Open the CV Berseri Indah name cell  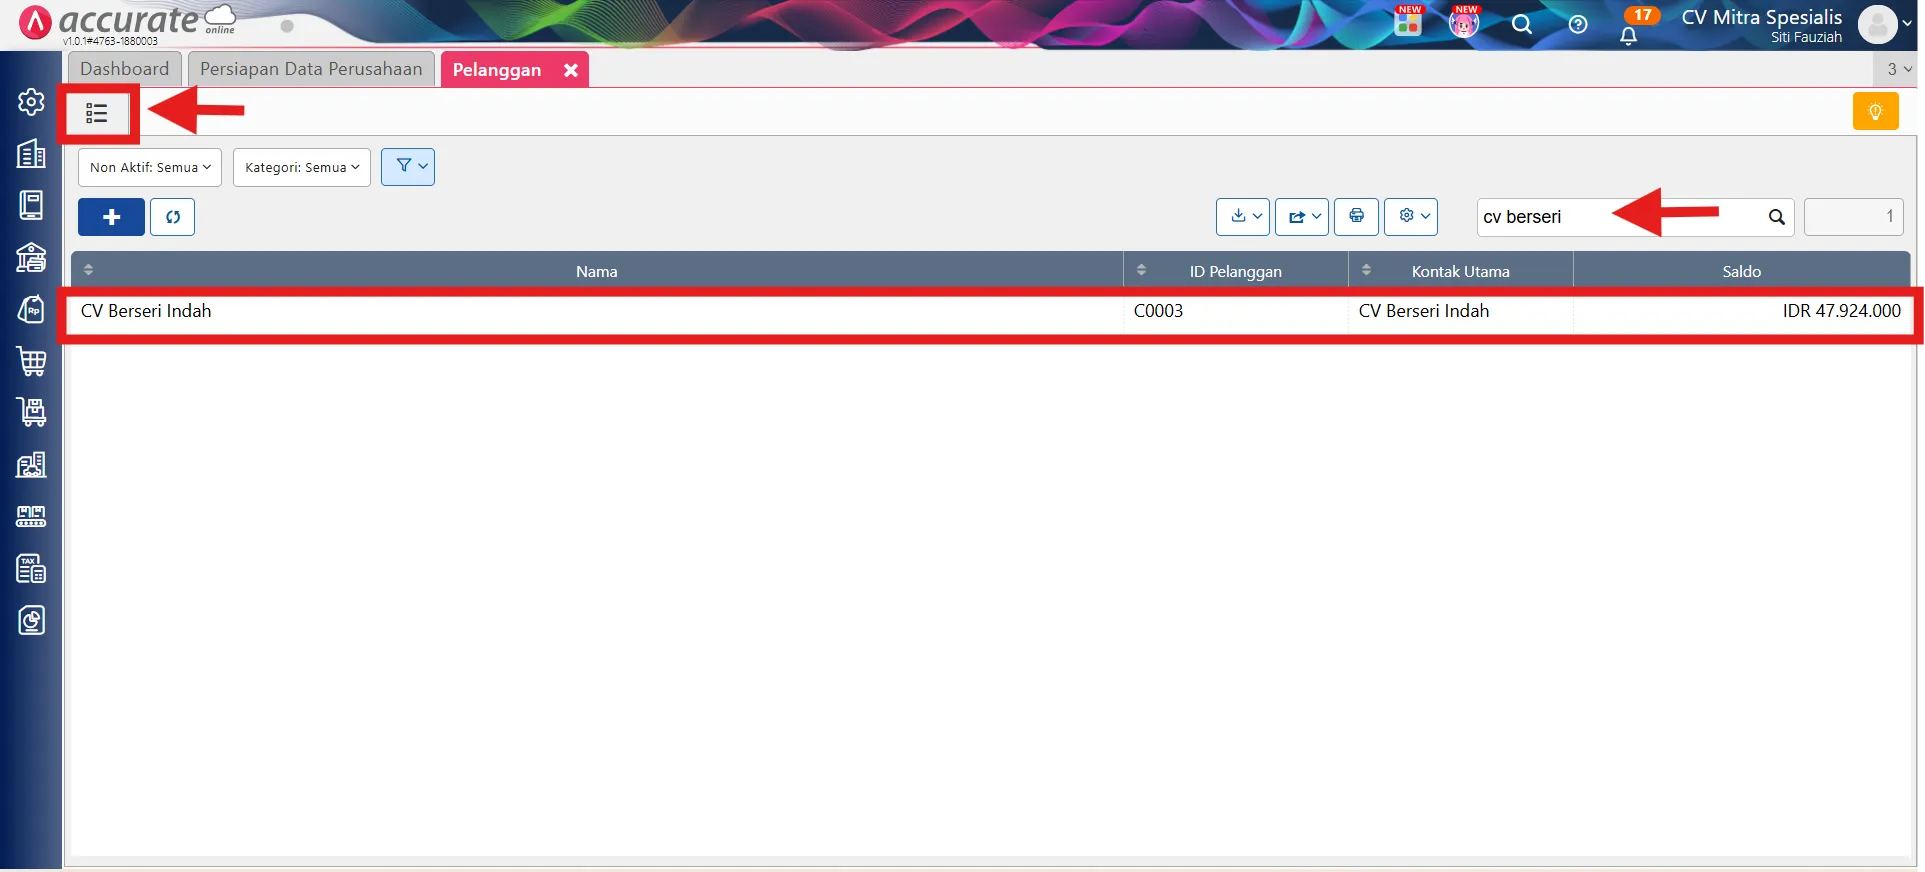click(597, 311)
